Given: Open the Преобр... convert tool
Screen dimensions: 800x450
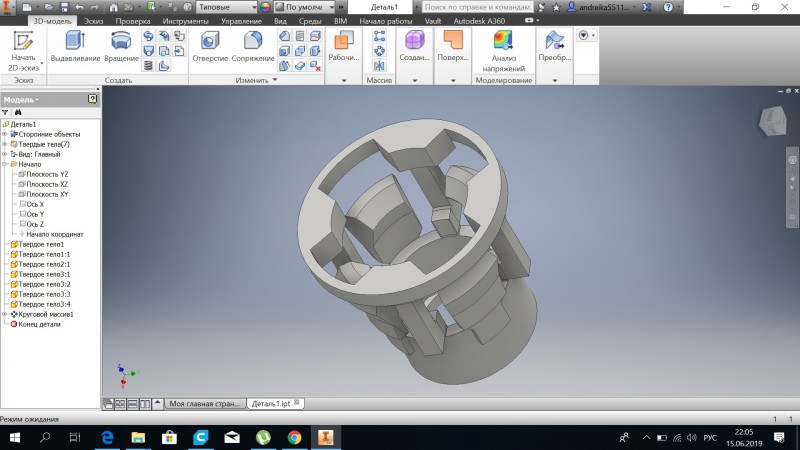Looking at the screenshot, I should click(x=555, y=46).
